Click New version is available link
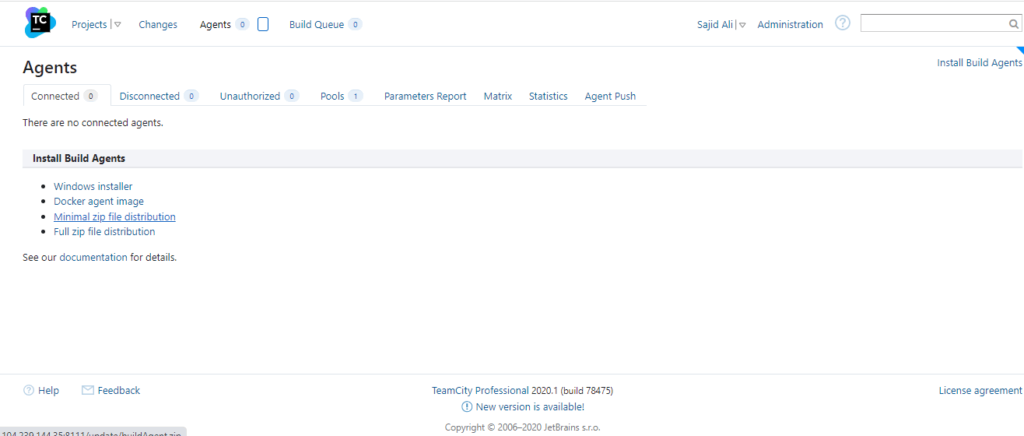Viewport: 1024px width, 436px height. coord(530,407)
